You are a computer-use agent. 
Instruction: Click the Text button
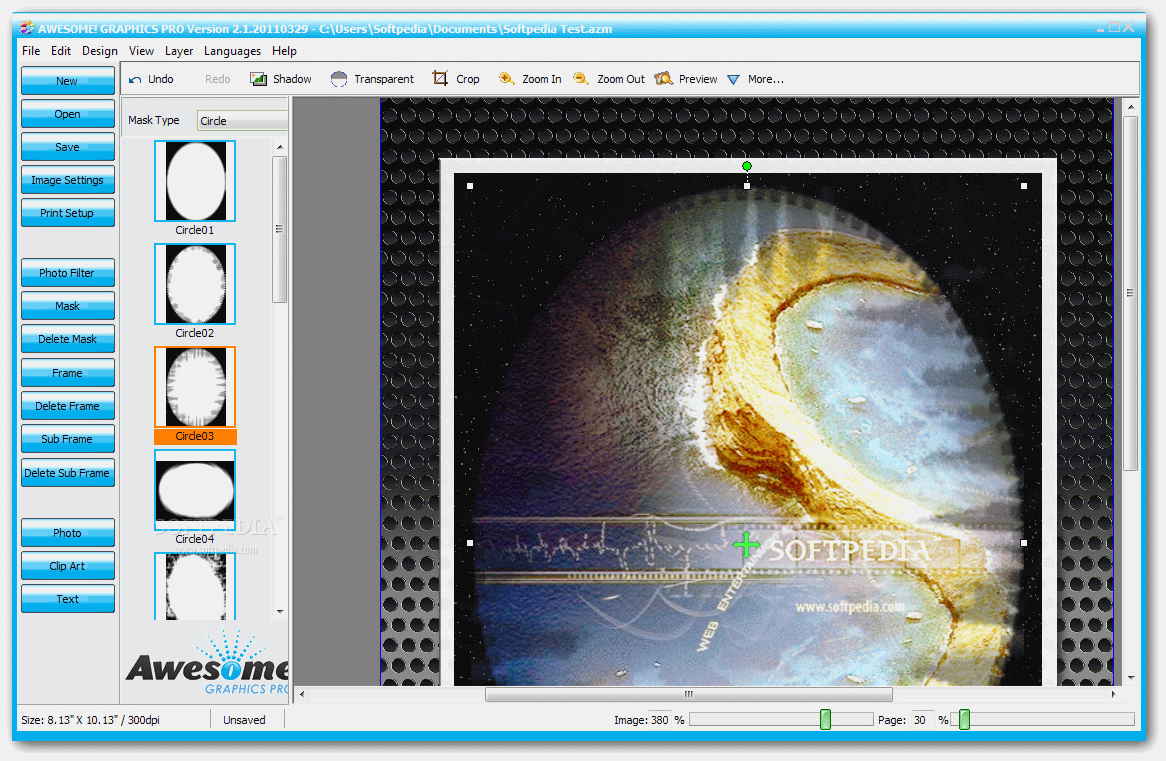click(68, 599)
